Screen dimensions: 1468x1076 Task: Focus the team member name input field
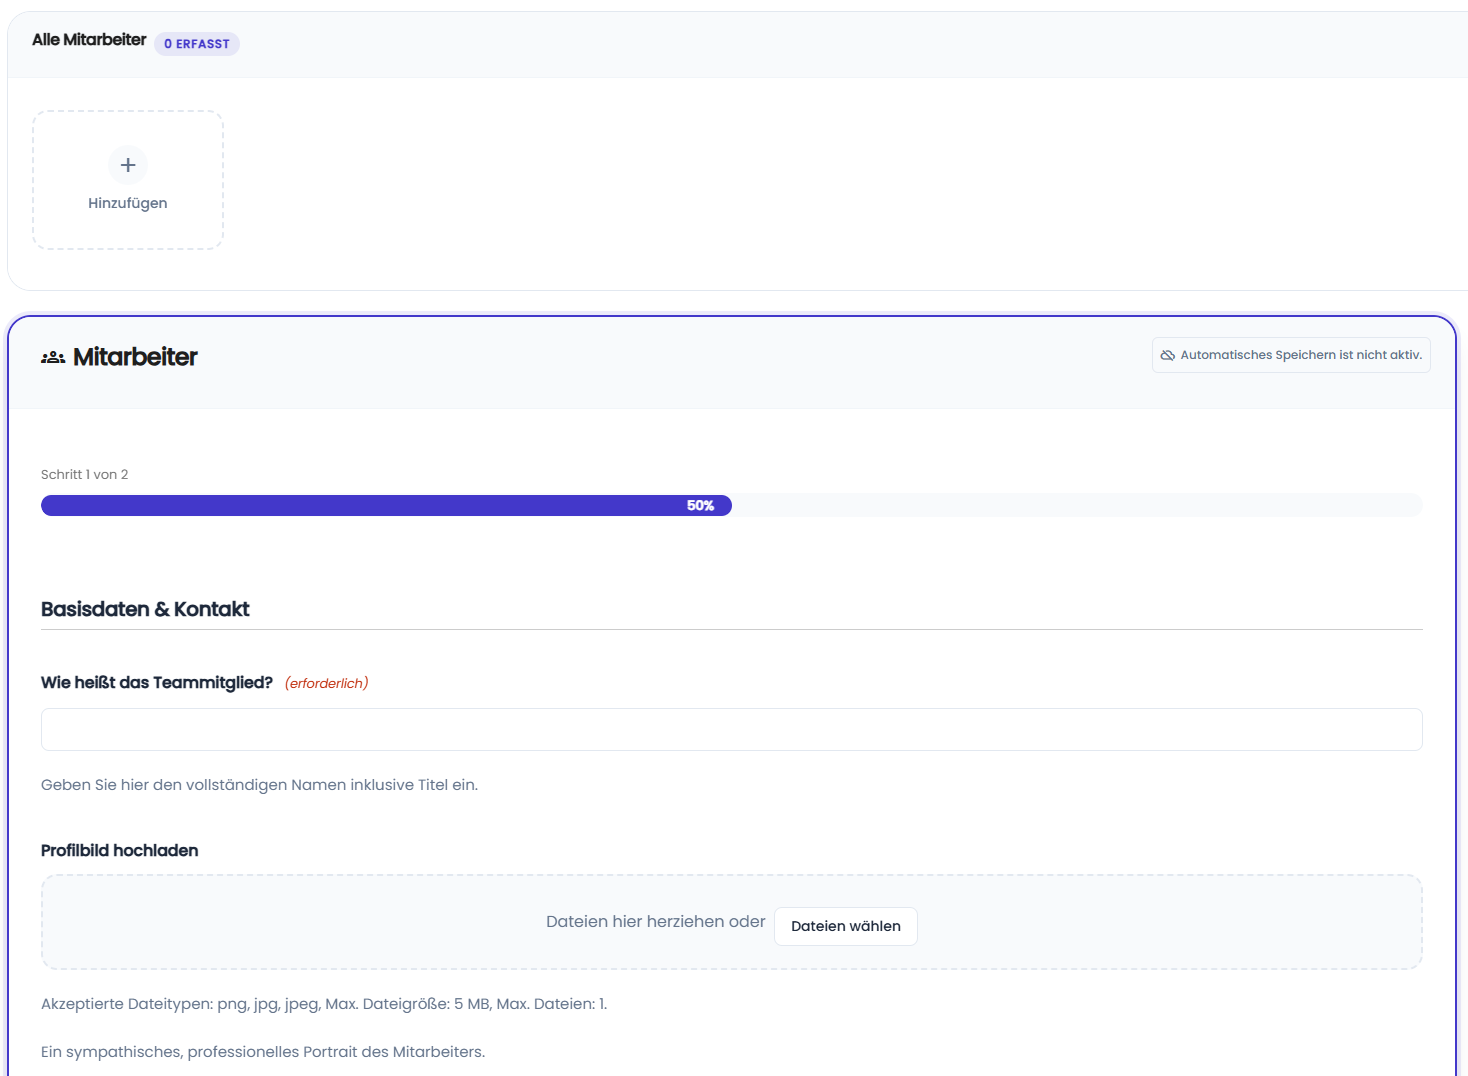pyautogui.click(x=731, y=729)
